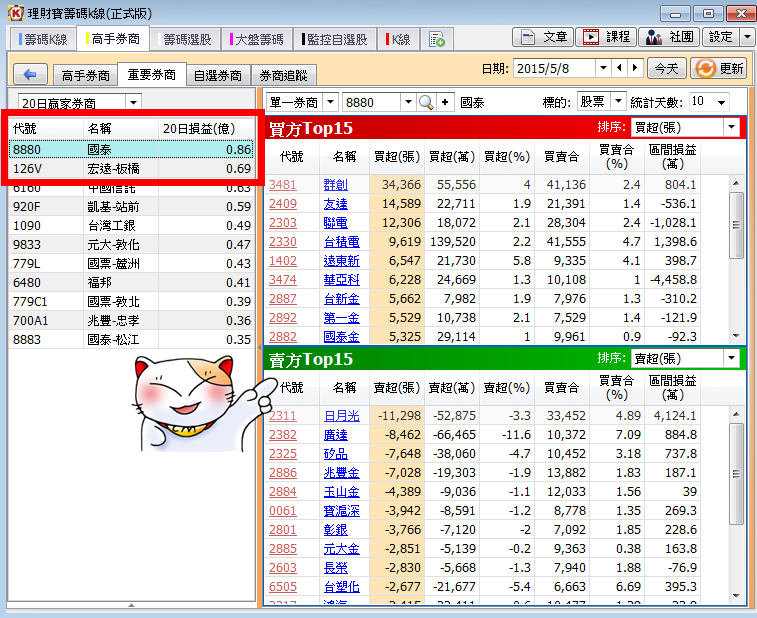Open stock code link 3481
Screen dimensions: 757x618
point(283,184)
